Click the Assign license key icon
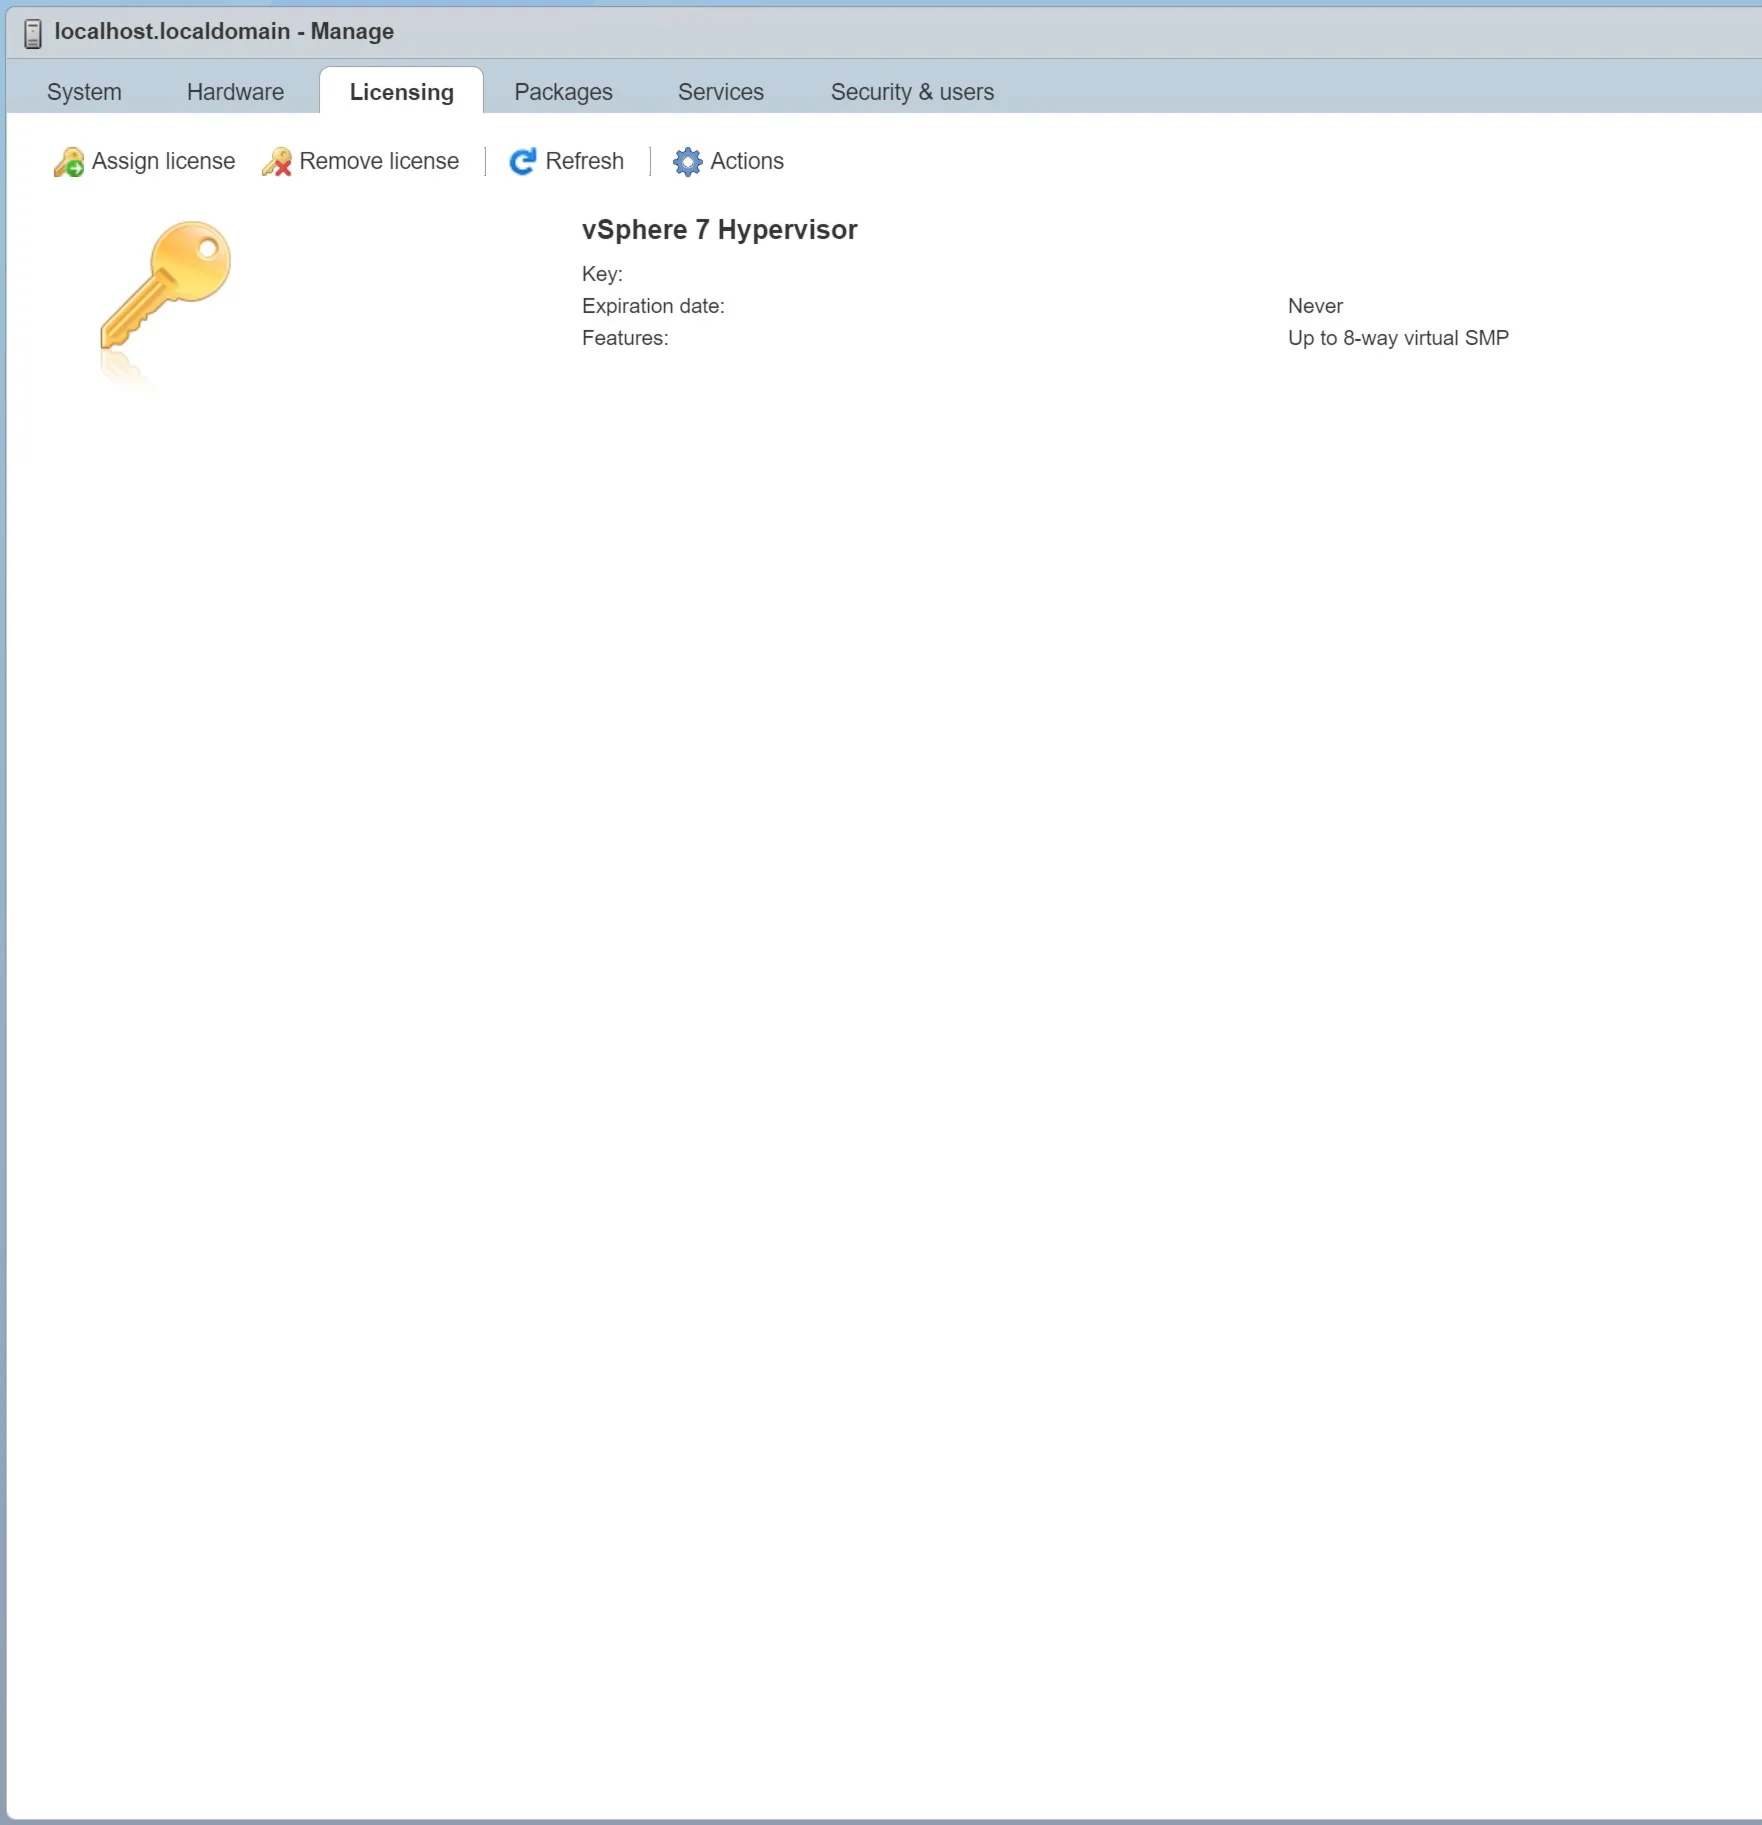 click(x=69, y=162)
